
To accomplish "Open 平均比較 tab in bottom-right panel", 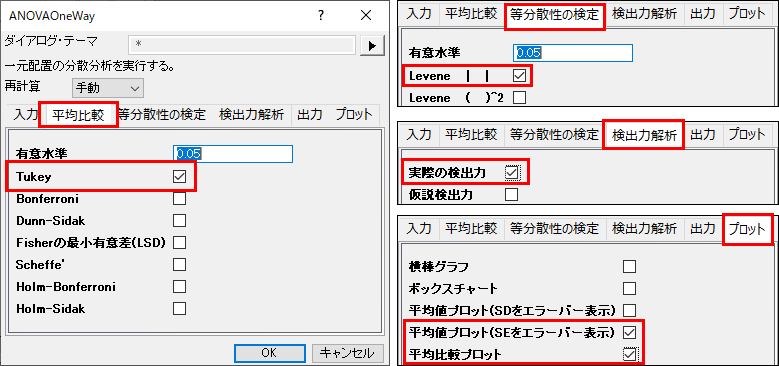I will (x=470, y=229).
